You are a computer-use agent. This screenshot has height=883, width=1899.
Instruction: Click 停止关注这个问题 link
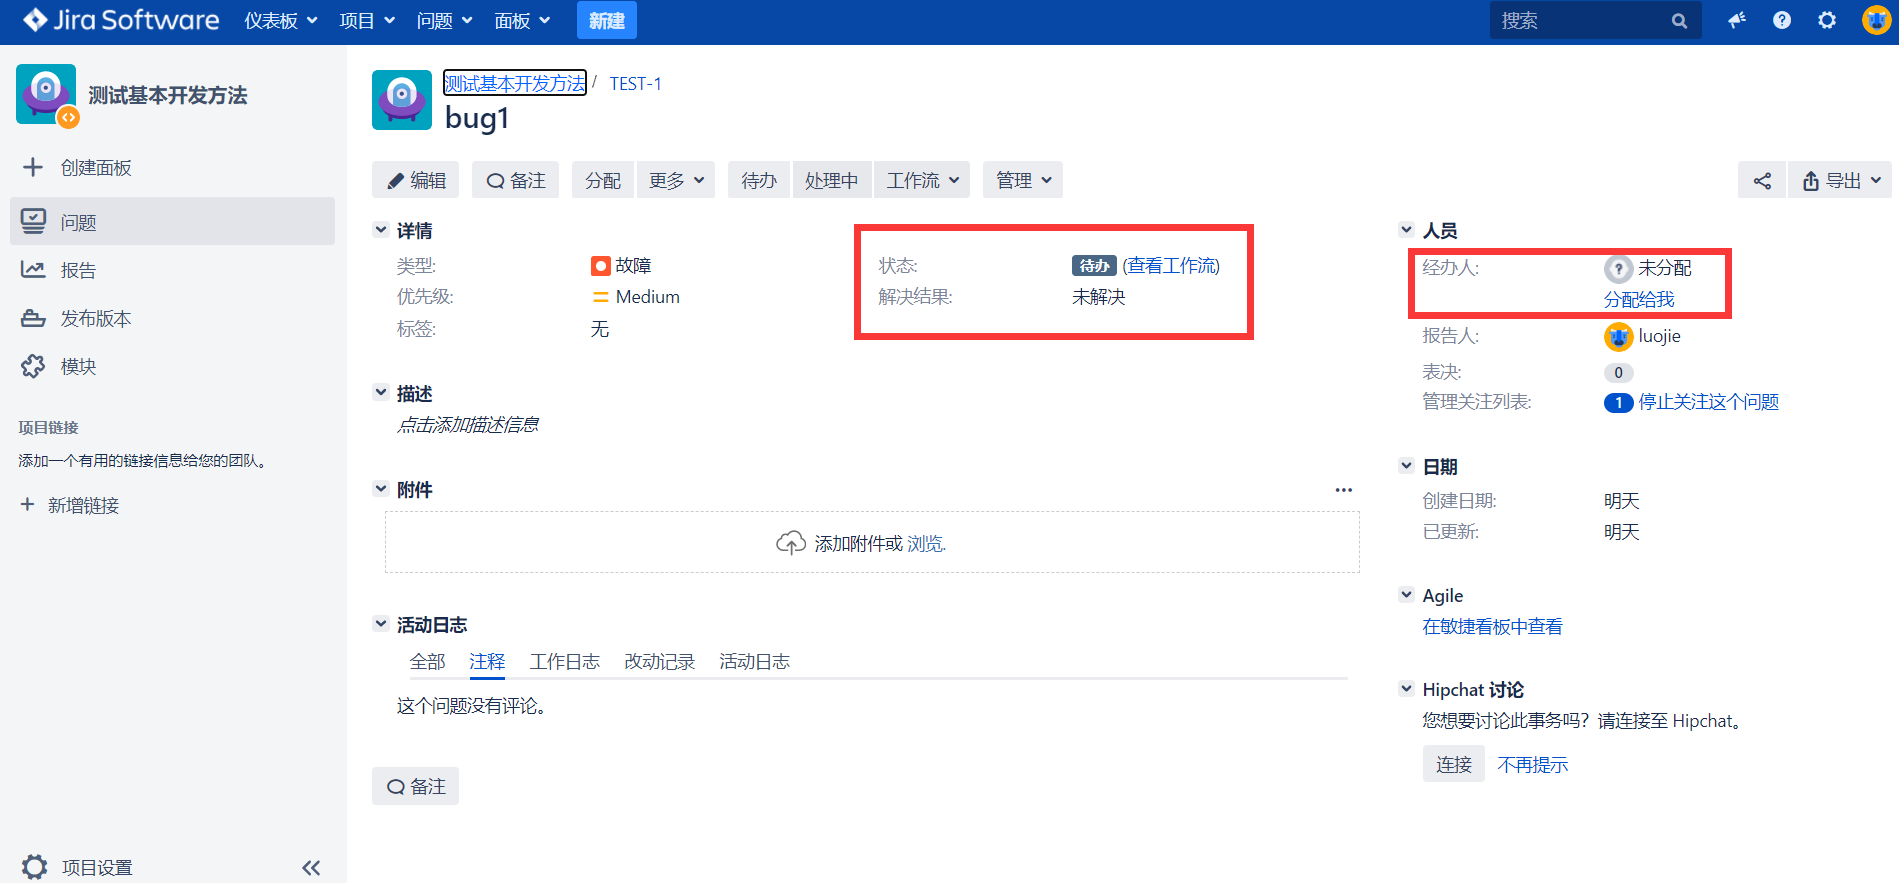[x=1708, y=402]
